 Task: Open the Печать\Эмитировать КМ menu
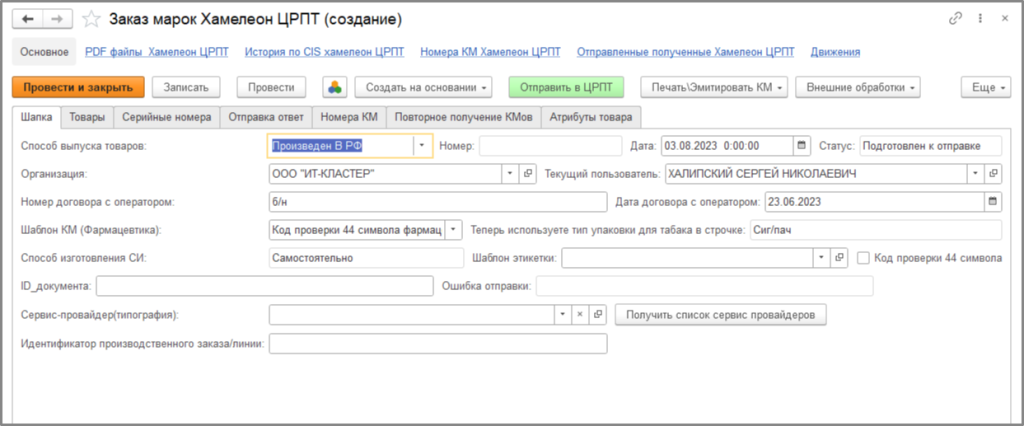pos(714,87)
